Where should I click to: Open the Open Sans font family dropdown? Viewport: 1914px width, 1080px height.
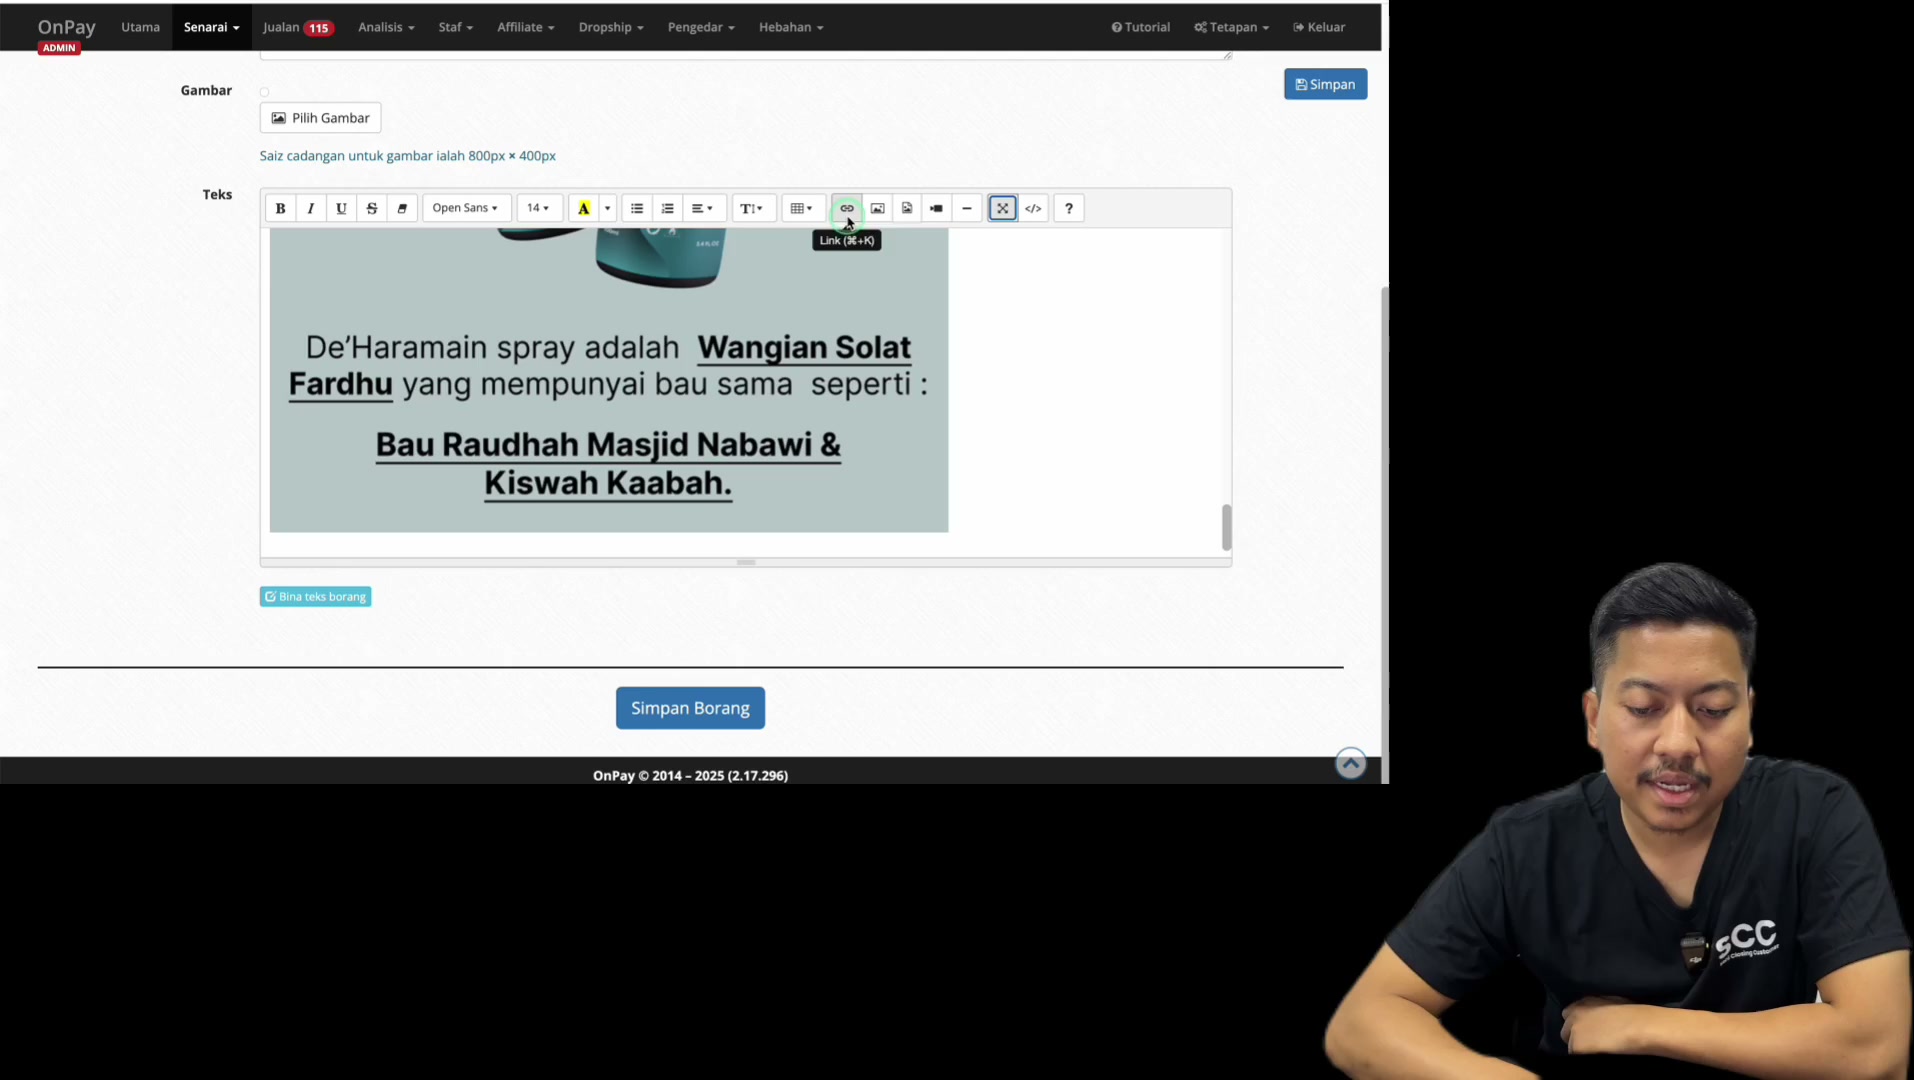click(466, 208)
